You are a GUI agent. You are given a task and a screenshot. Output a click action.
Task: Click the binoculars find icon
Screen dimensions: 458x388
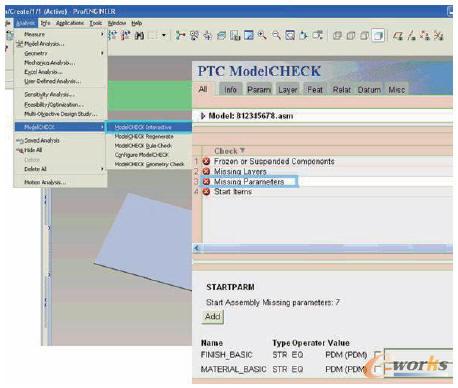pos(139,35)
